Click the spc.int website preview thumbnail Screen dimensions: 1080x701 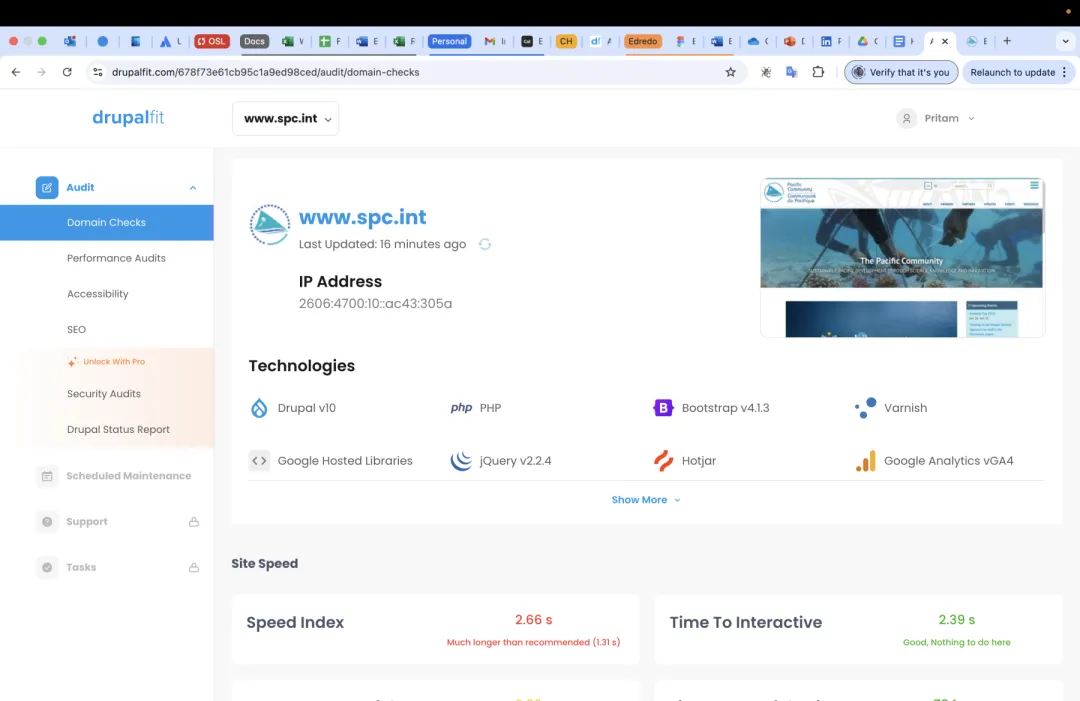click(902, 257)
